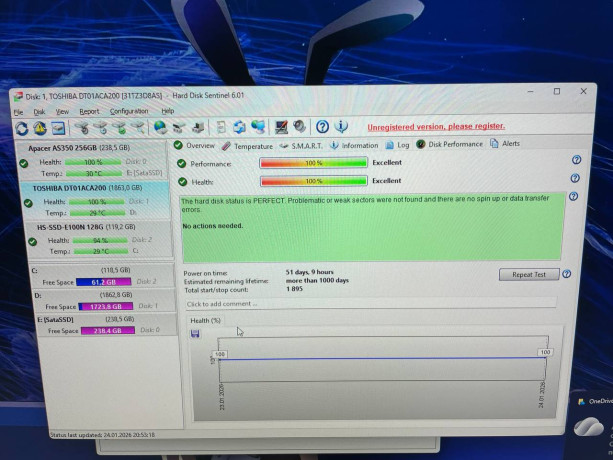Select the E: [SataSSD] partition entry
Screen dimensions: 613x460
[x=106, y=325]
